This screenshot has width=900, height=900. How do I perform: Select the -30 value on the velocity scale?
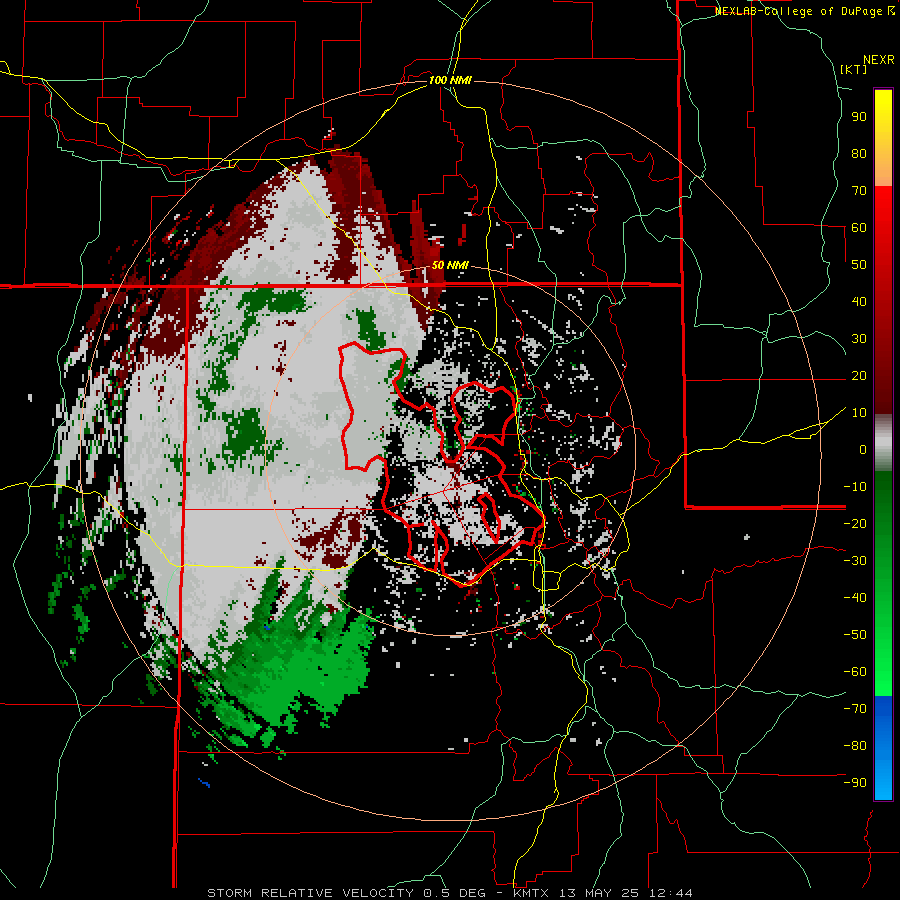coord(855,561)
